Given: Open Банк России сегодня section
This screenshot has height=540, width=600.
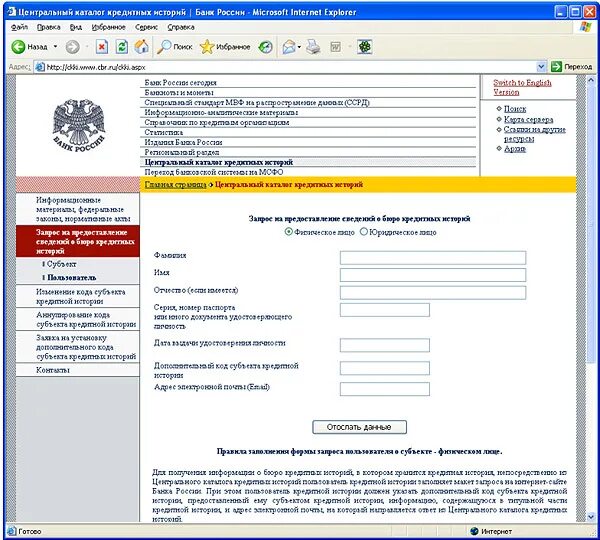Looking at the screenshot, I should point(181,83).
